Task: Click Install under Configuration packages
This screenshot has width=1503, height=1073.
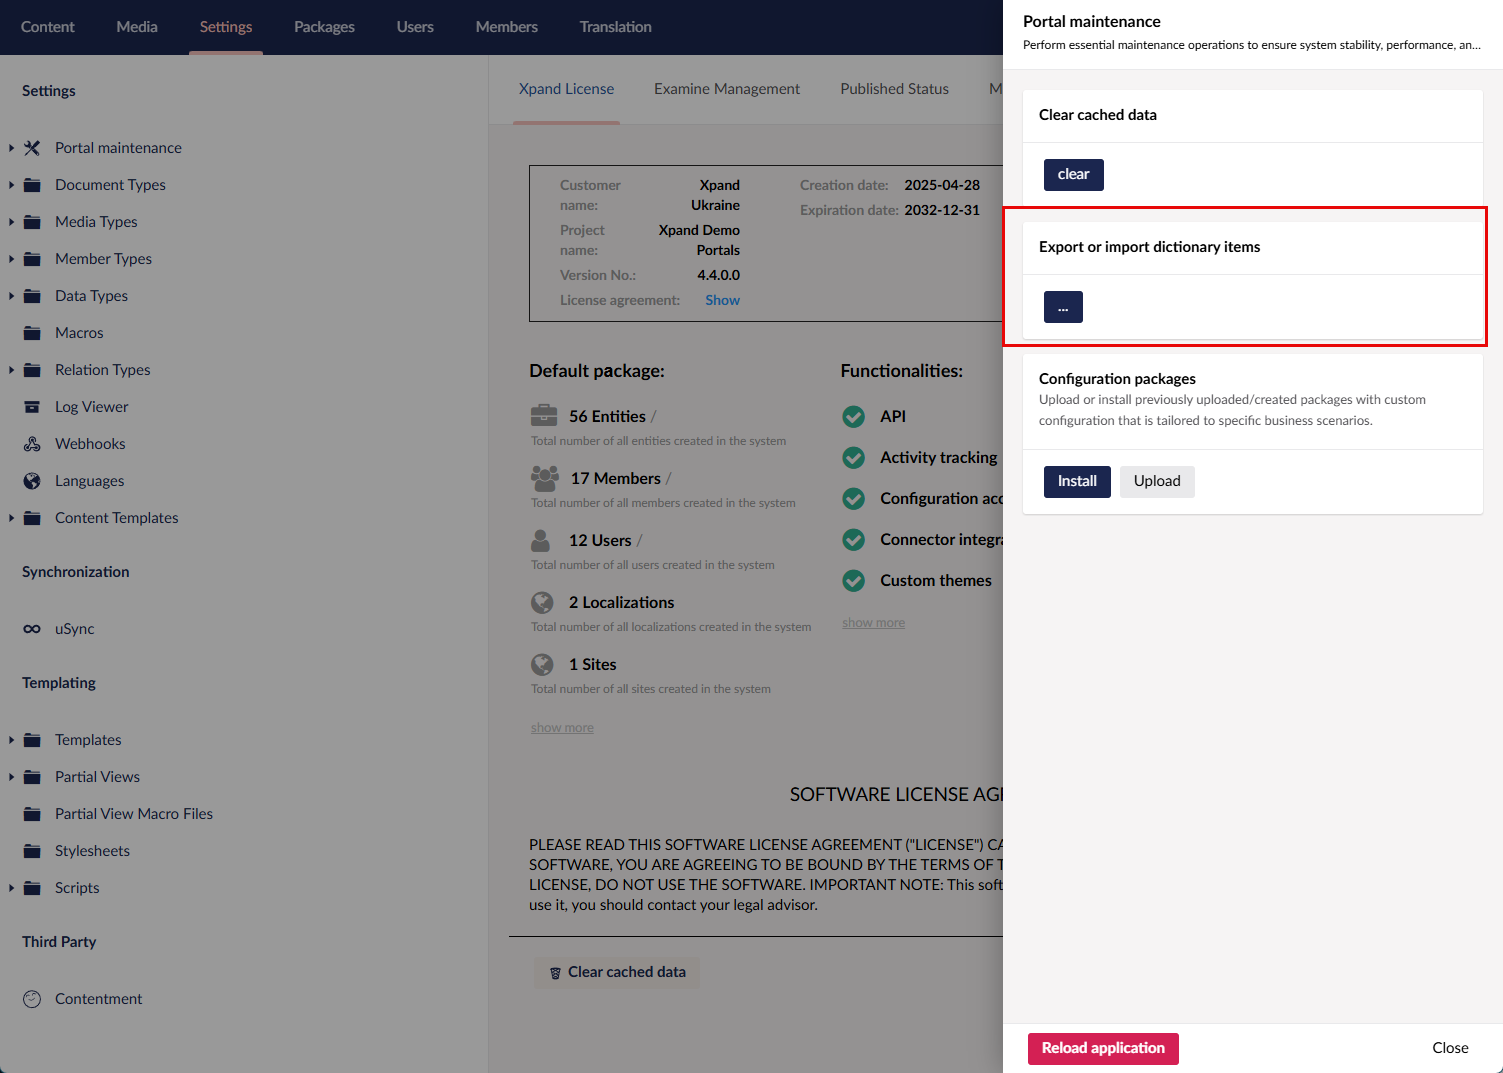Action: pos(1077,481)
